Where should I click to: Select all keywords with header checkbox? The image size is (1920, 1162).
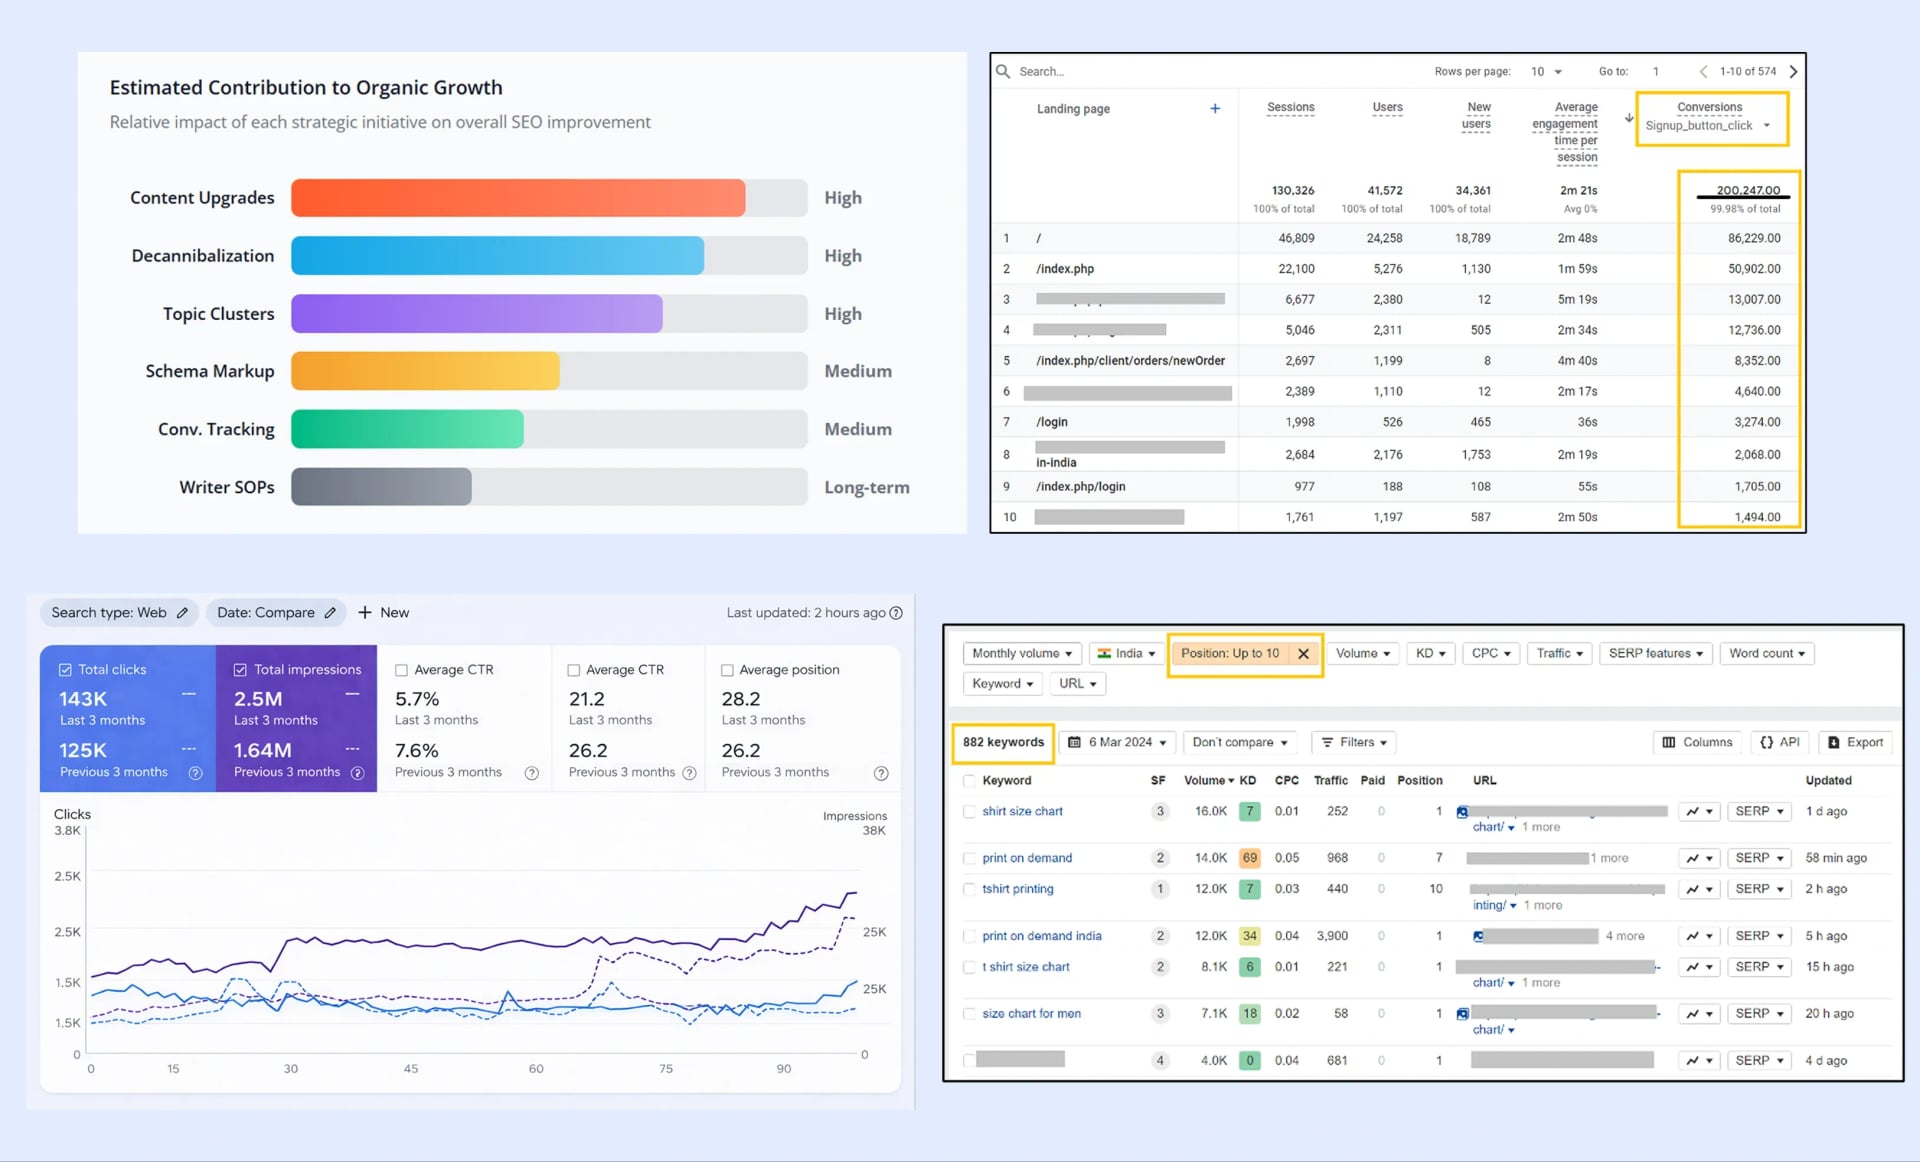(969, 781)
